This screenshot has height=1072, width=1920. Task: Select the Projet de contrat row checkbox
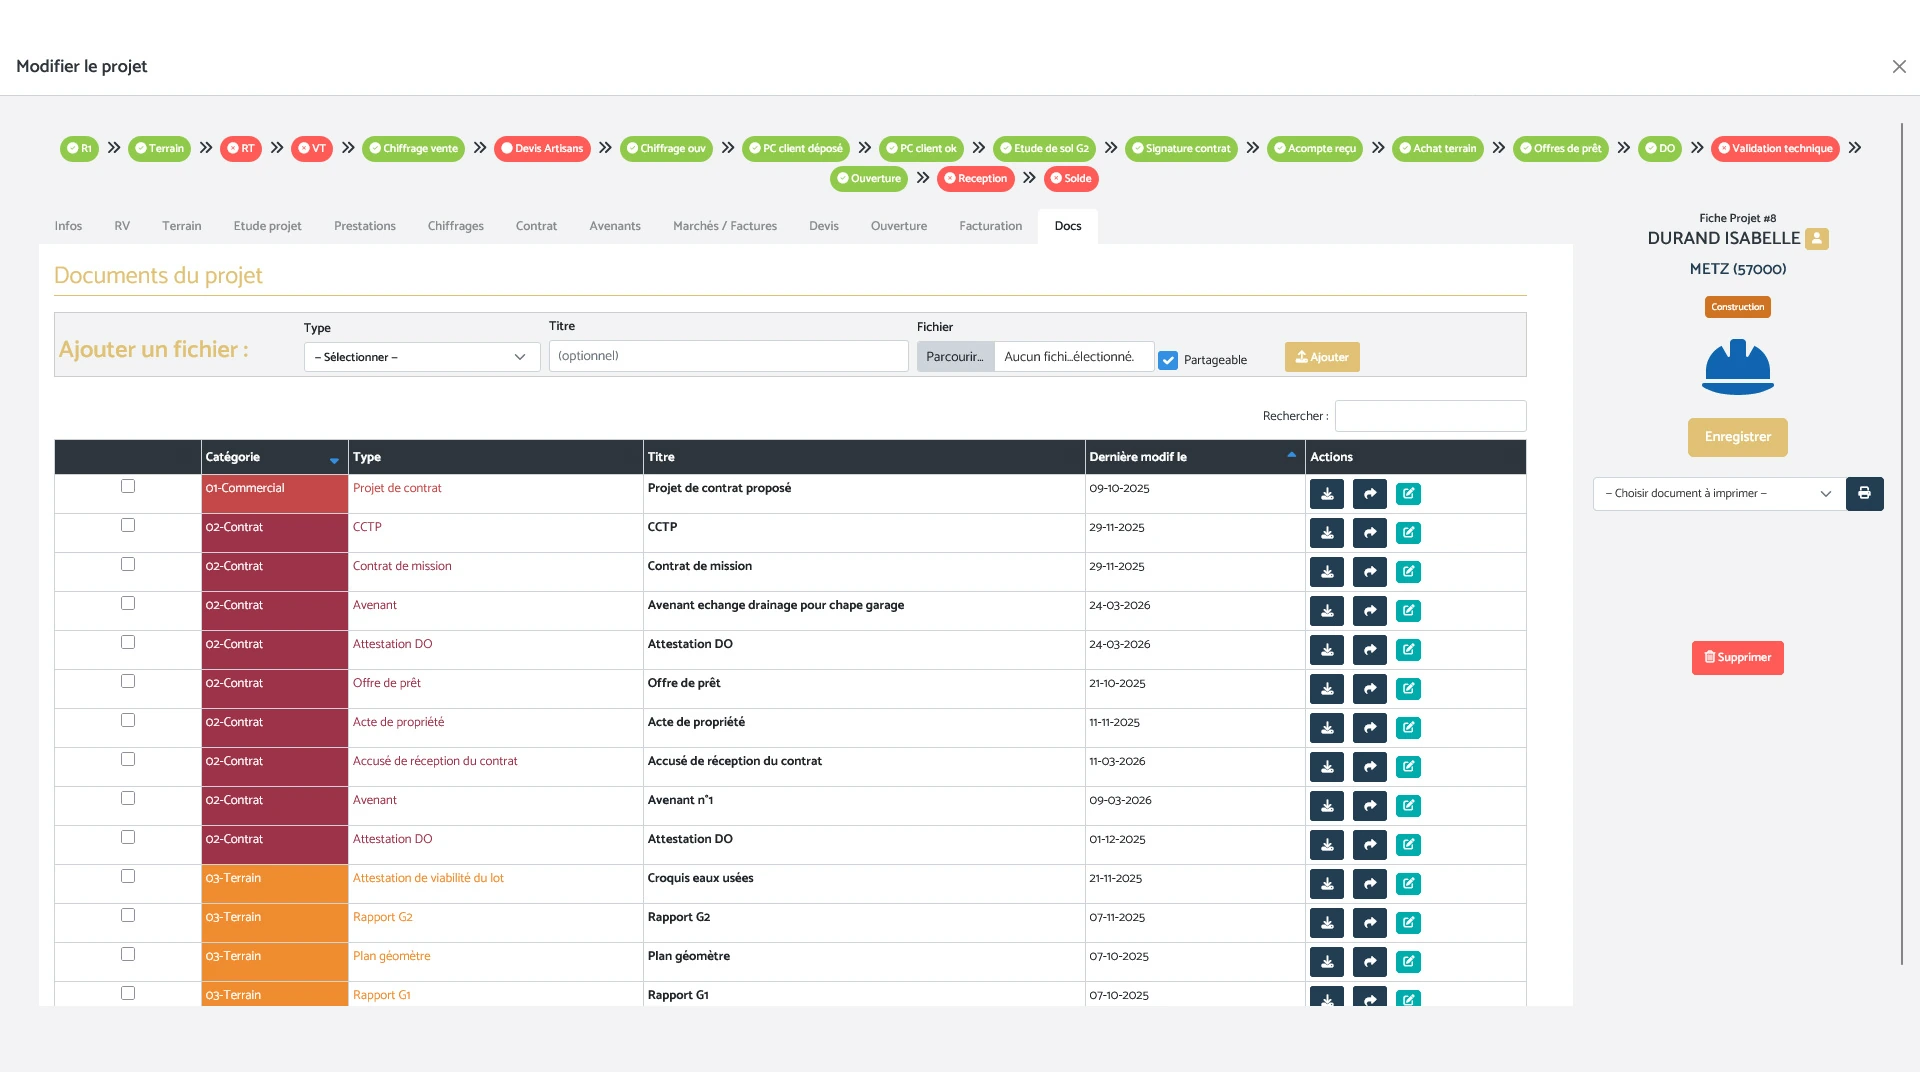[128, 487]
